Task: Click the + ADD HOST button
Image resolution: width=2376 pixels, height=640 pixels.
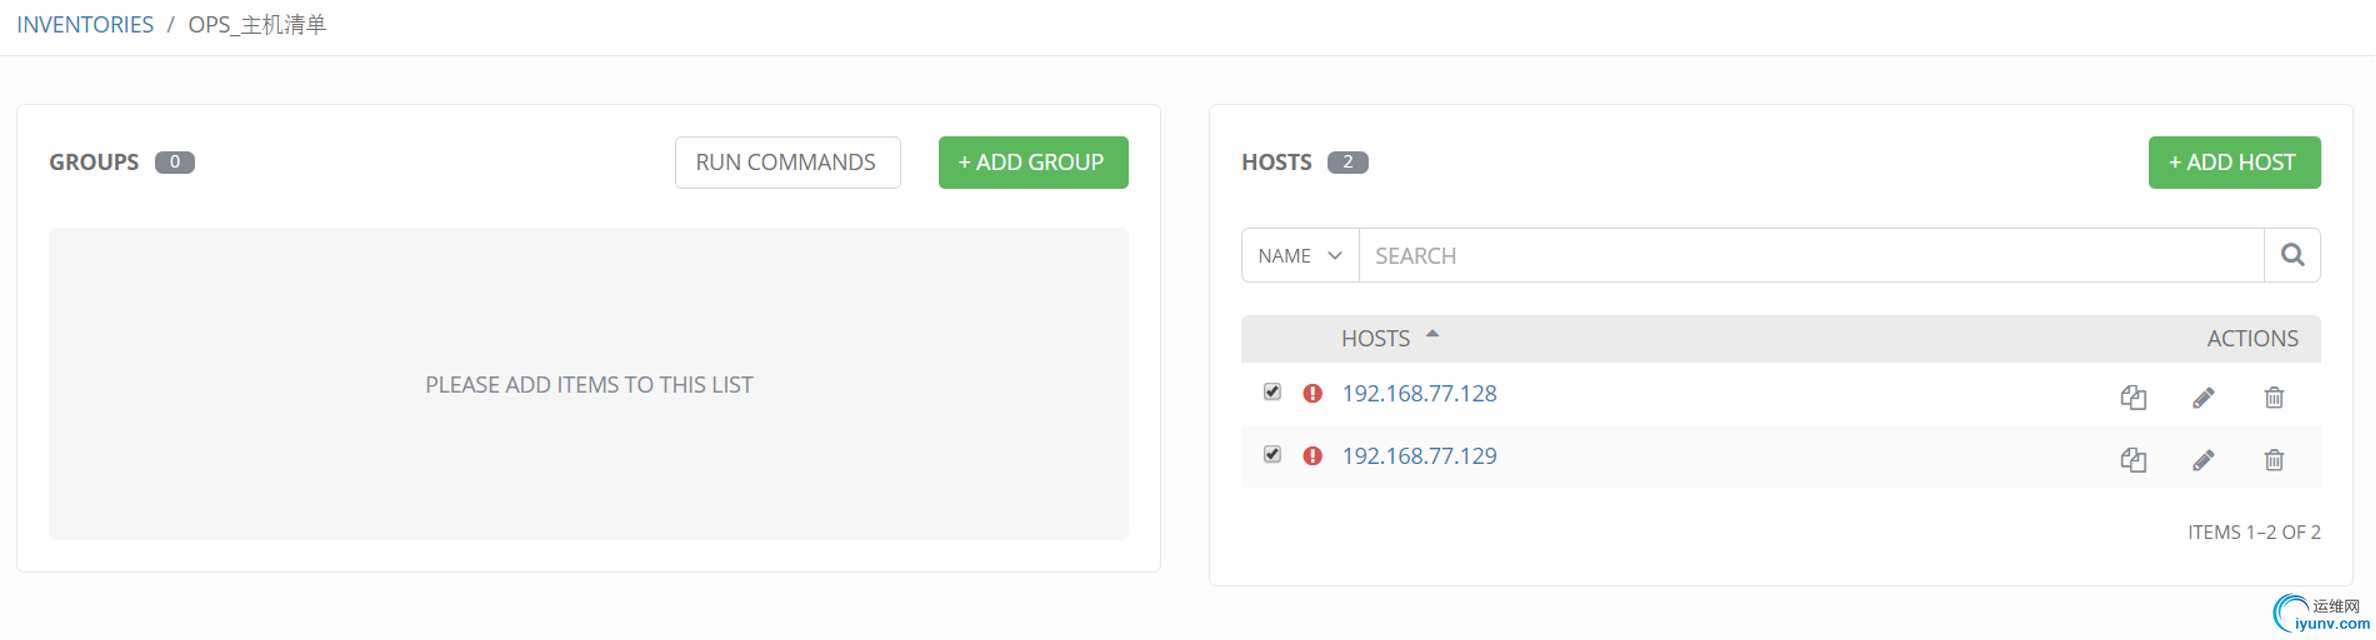Action: [2234, 162]
